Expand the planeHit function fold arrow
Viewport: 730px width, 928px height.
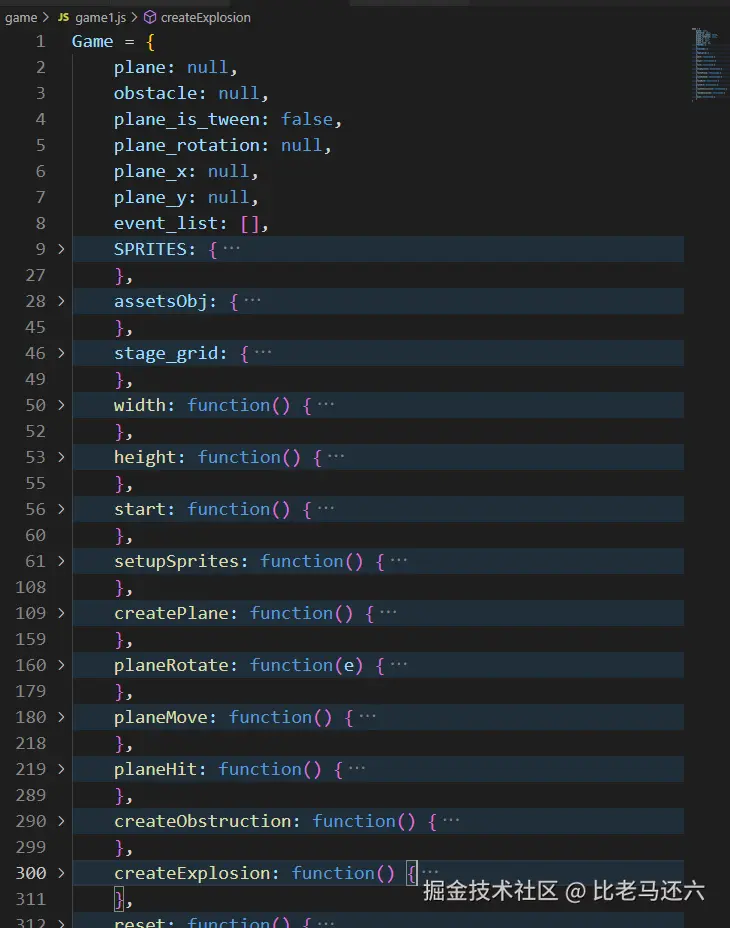click(61, 769)
